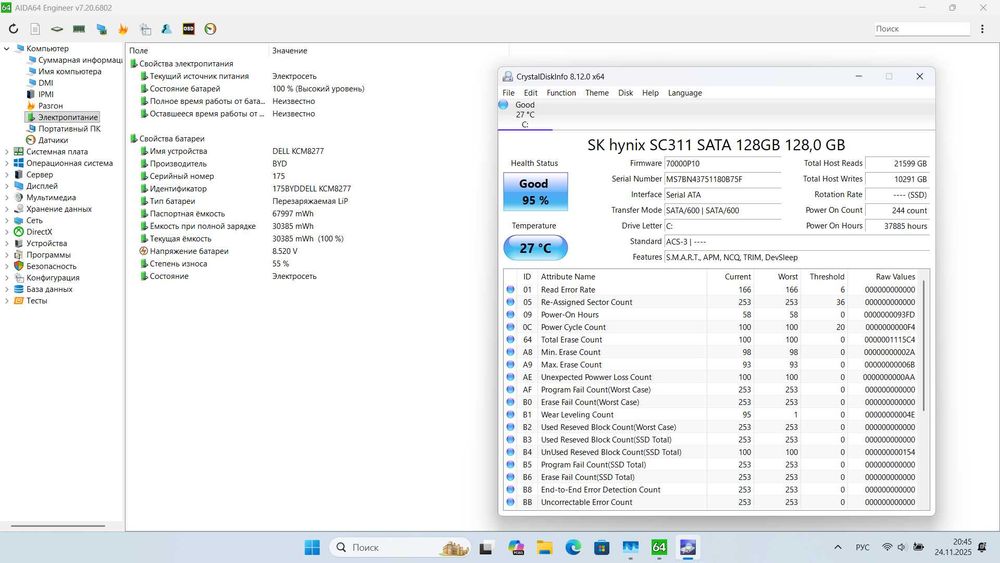The image size is (1000, 563).
Task: Select the Разгон tree item
Action: click(45, 106)
